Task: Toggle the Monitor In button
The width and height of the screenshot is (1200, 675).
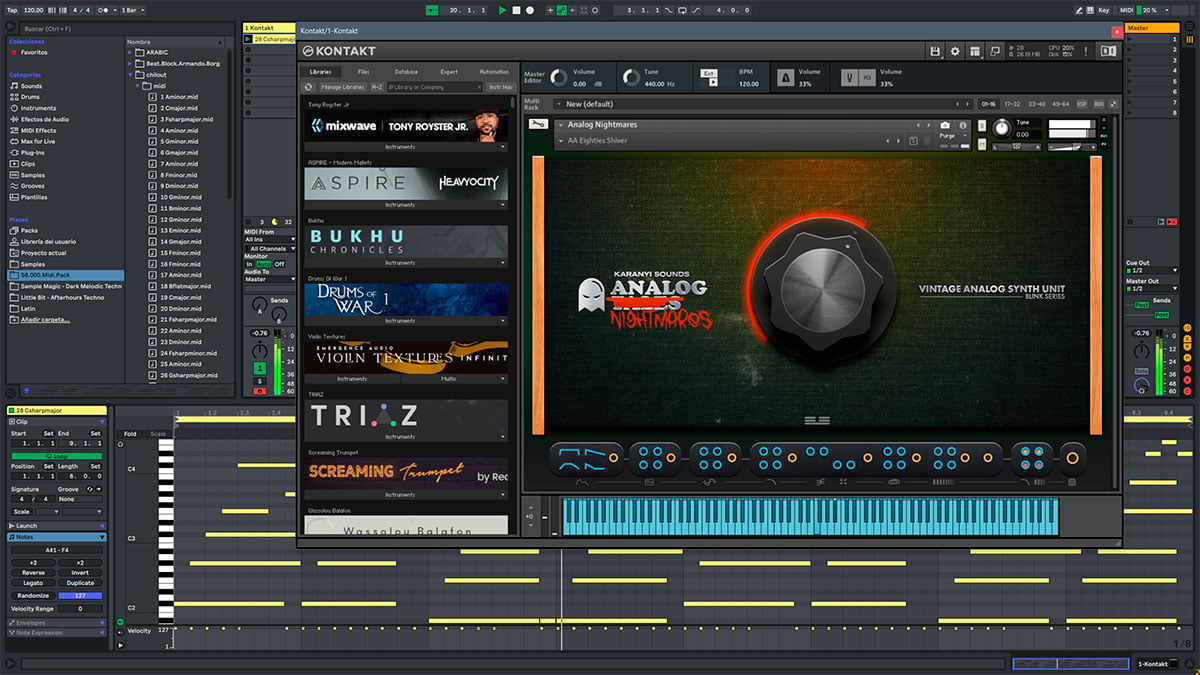Action: pos(249,264)
